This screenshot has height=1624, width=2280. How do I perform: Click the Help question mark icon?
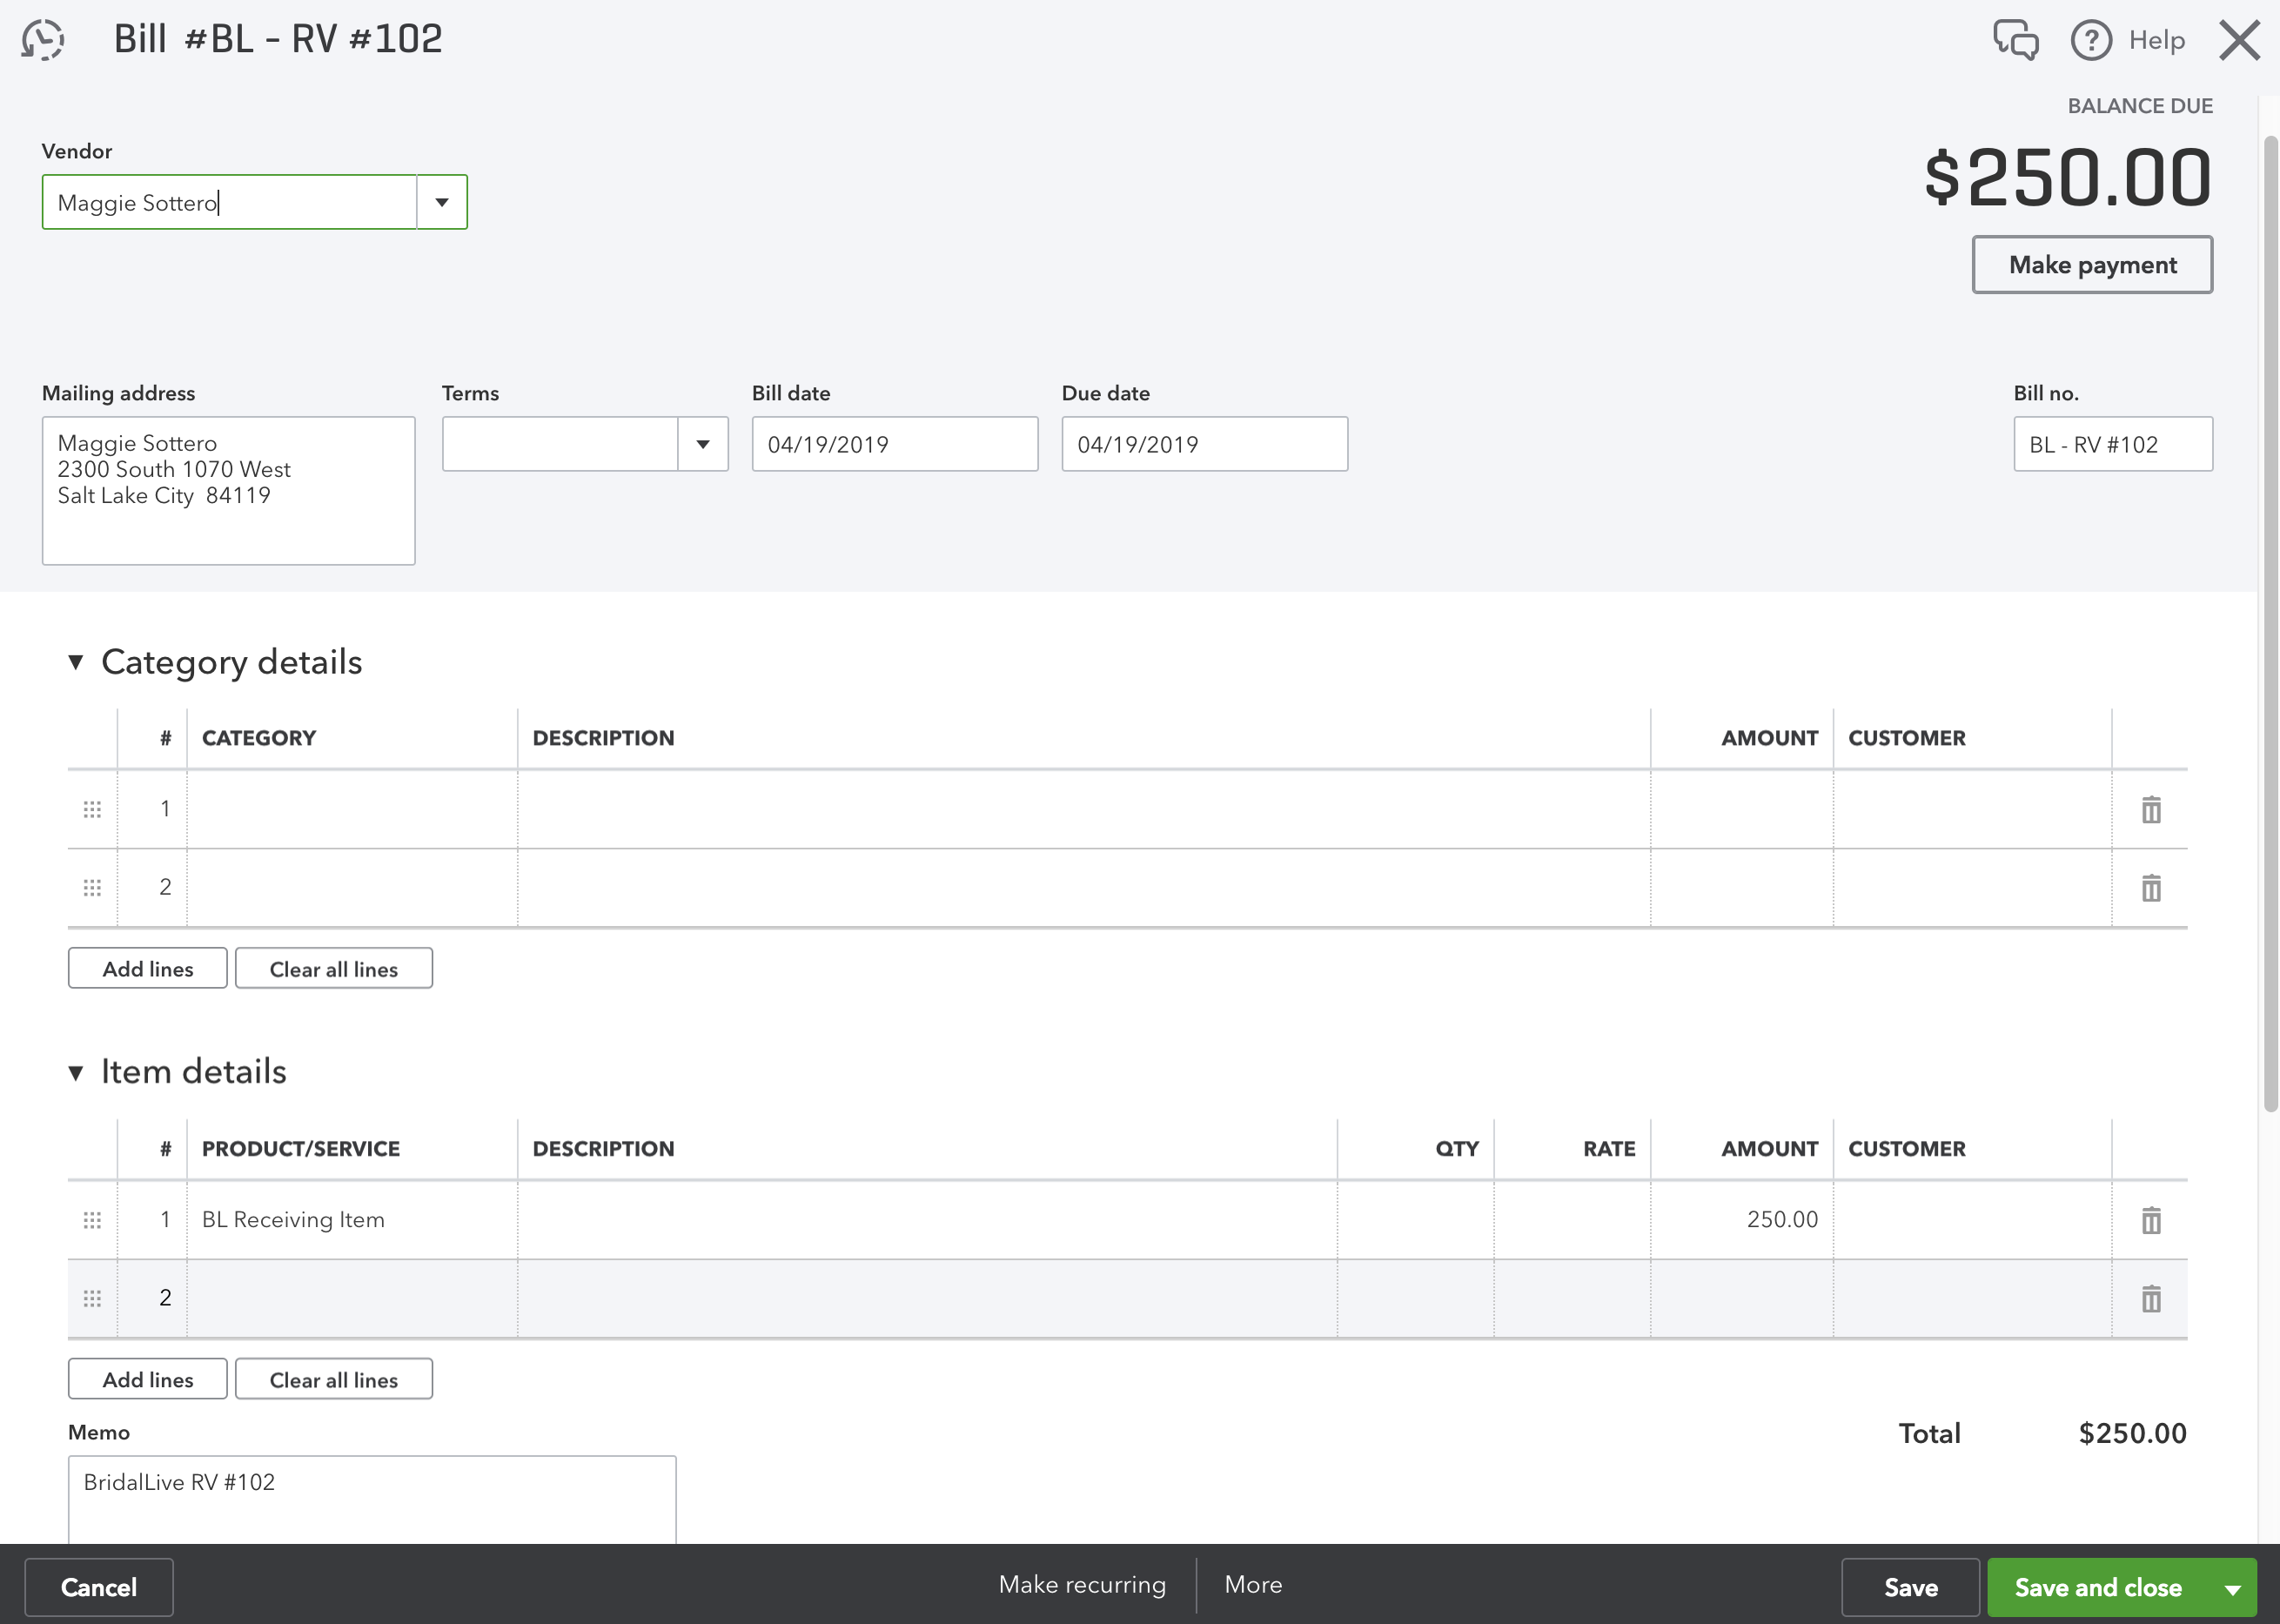(x=2091, y=40)
